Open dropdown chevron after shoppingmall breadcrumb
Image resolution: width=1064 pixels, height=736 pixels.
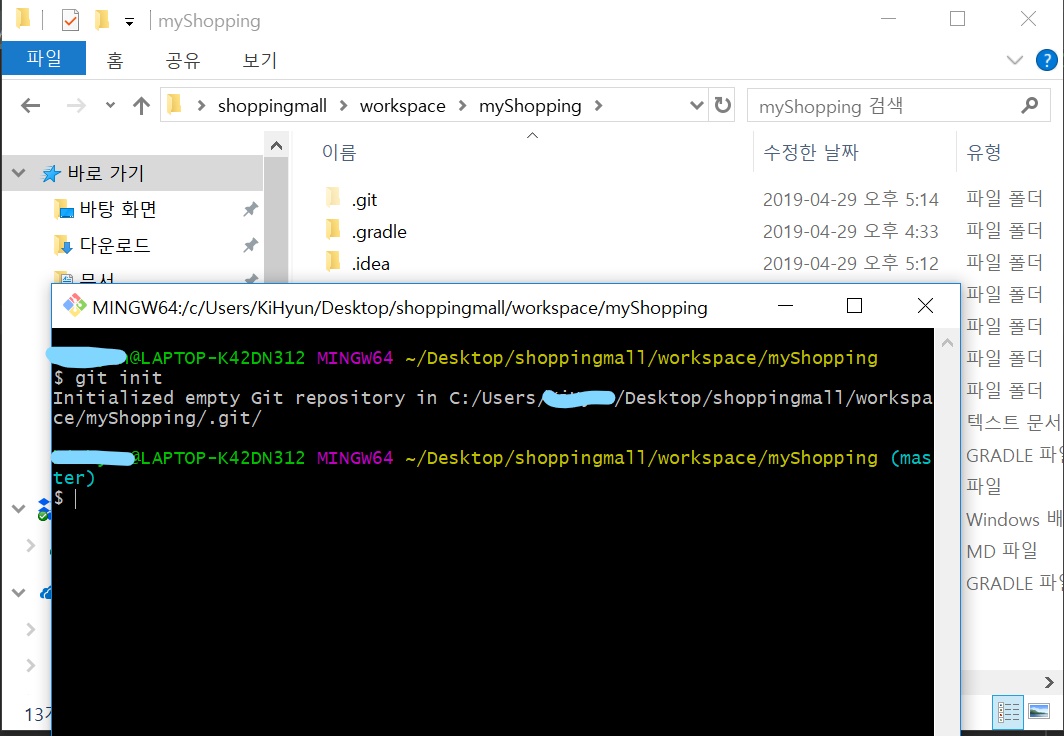(x=343, y=106)
